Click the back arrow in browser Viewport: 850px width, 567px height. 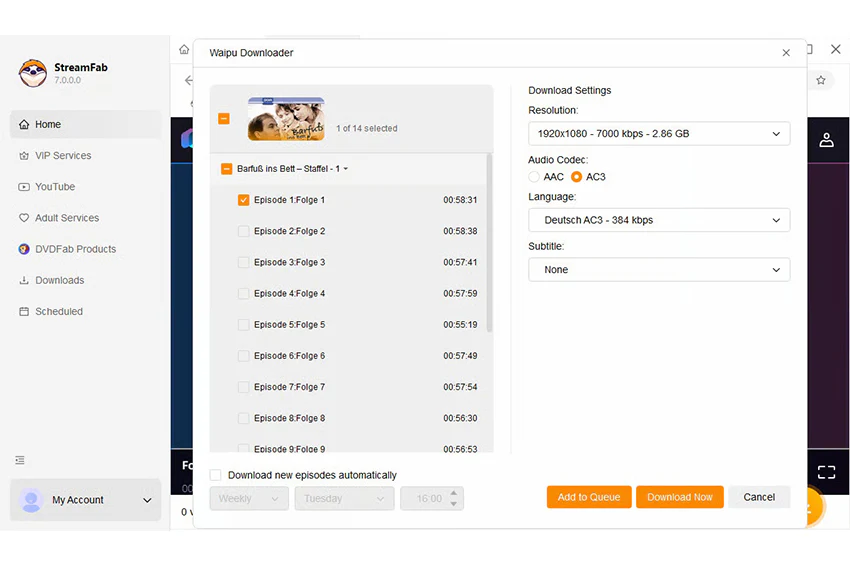(x=188, y=80)
